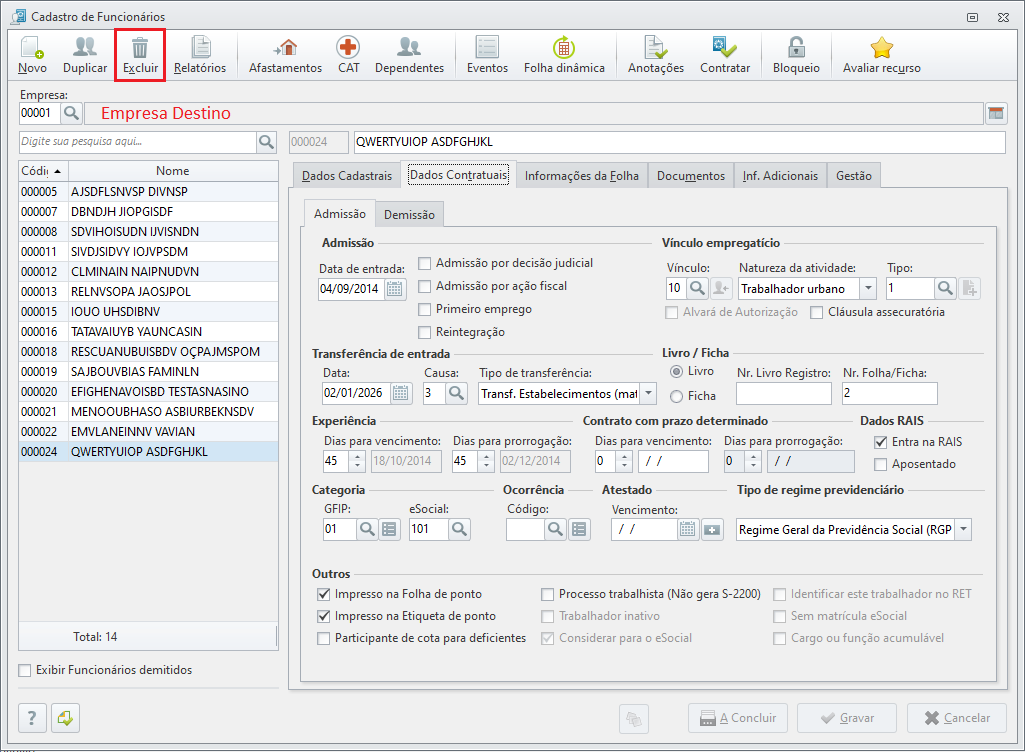Expand the Natureza da atividade dropdown
This screenshot has height=752, width=1025.
point(867,288)
